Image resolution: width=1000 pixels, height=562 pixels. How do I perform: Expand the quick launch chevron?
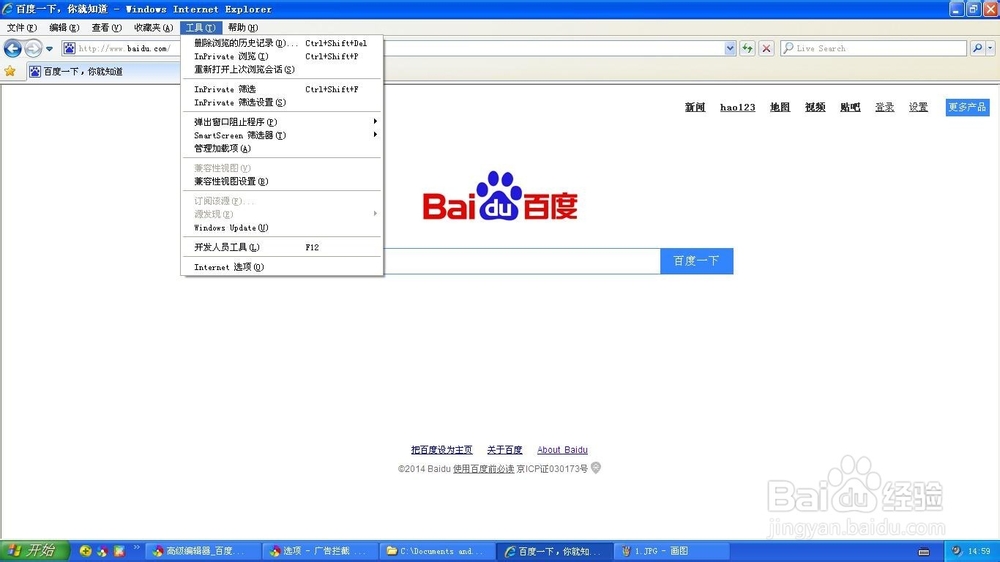point(136,547)
